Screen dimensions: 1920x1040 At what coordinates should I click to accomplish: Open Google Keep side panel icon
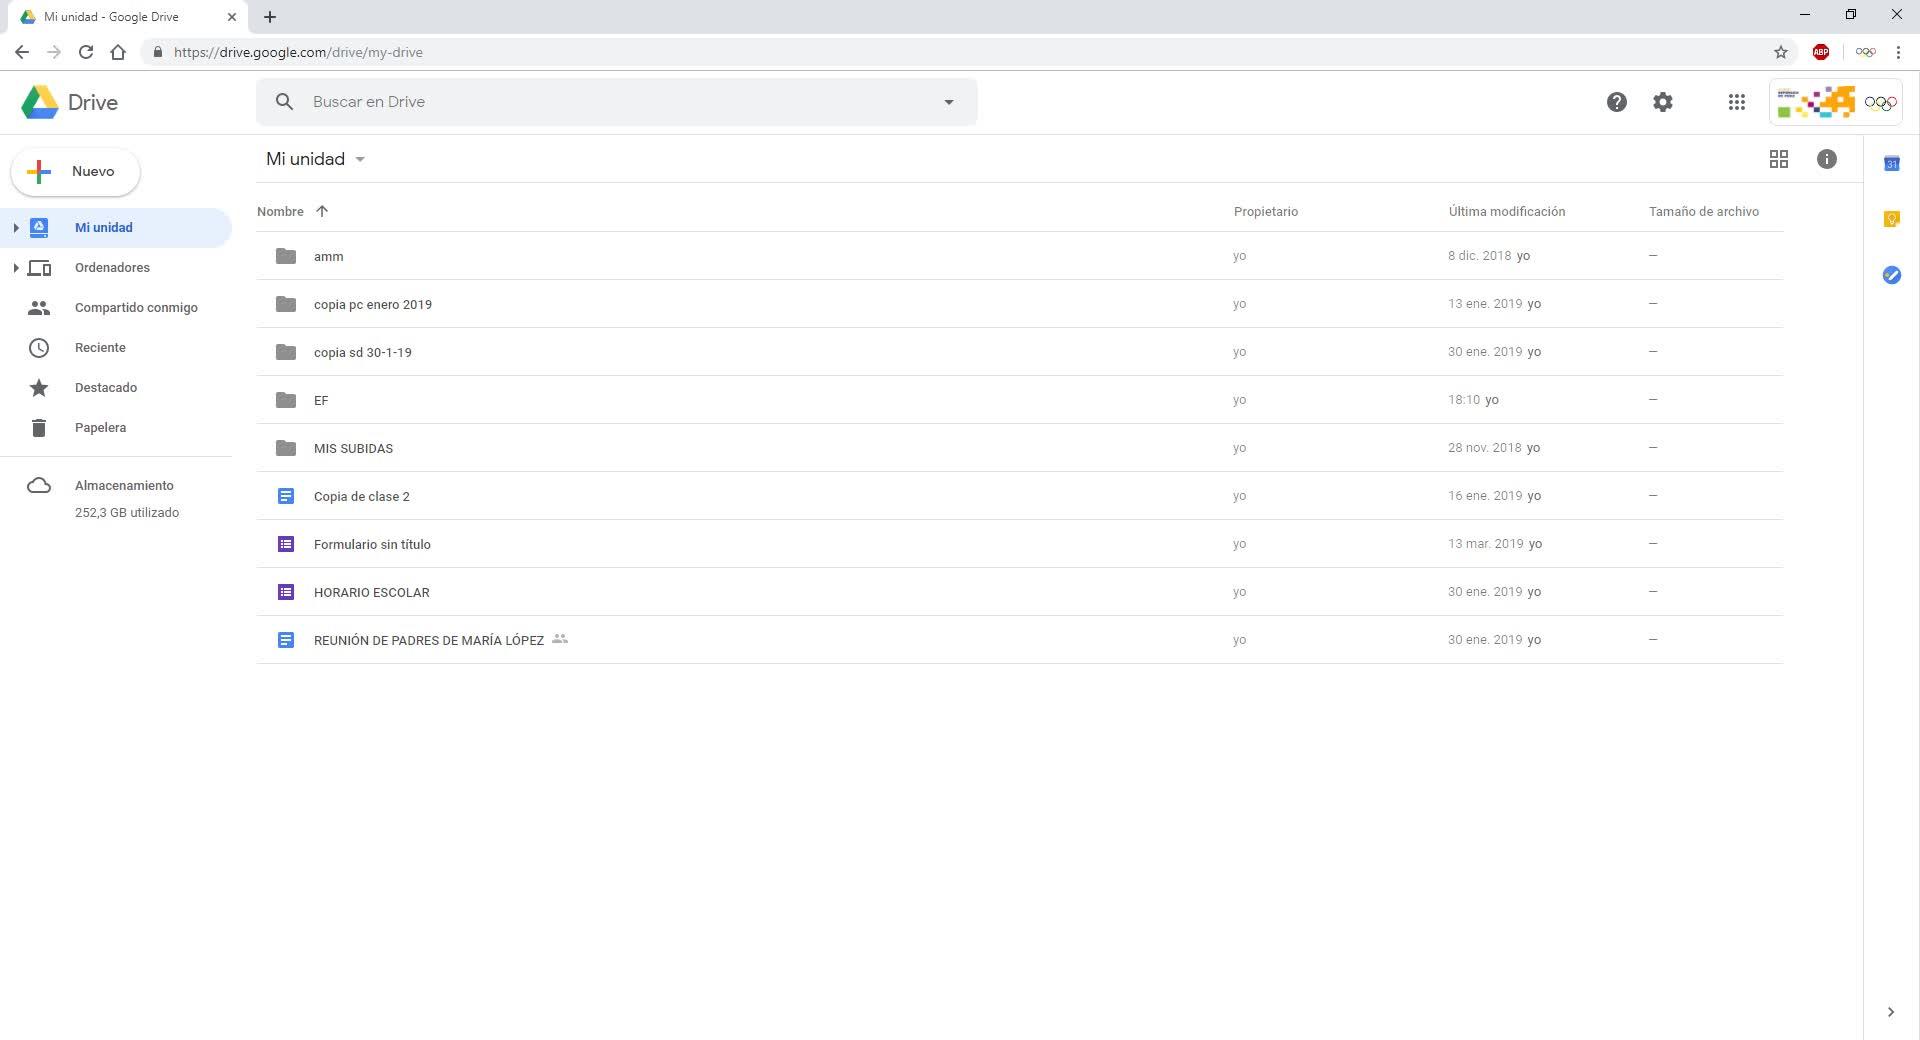(x=1891, y=219)
